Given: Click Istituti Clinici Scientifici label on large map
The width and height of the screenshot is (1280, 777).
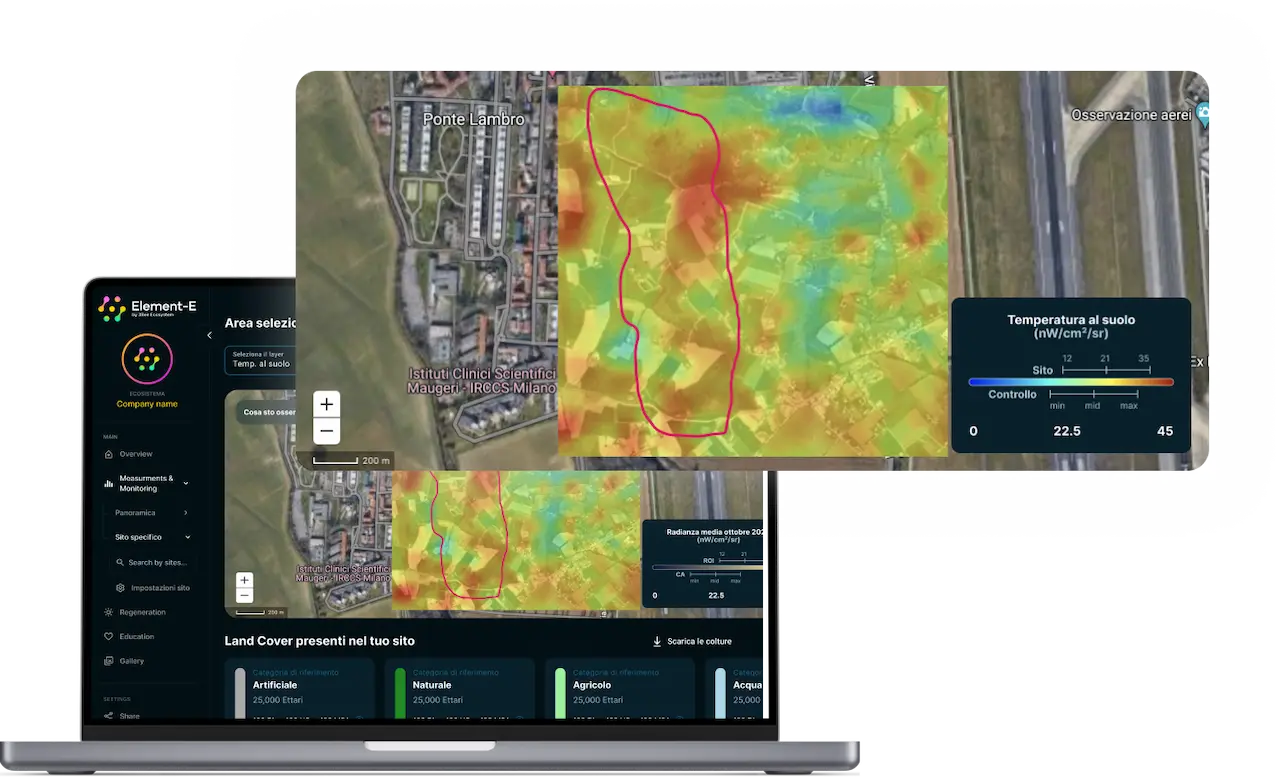Looking at the screenshot, I should [482, 380].
